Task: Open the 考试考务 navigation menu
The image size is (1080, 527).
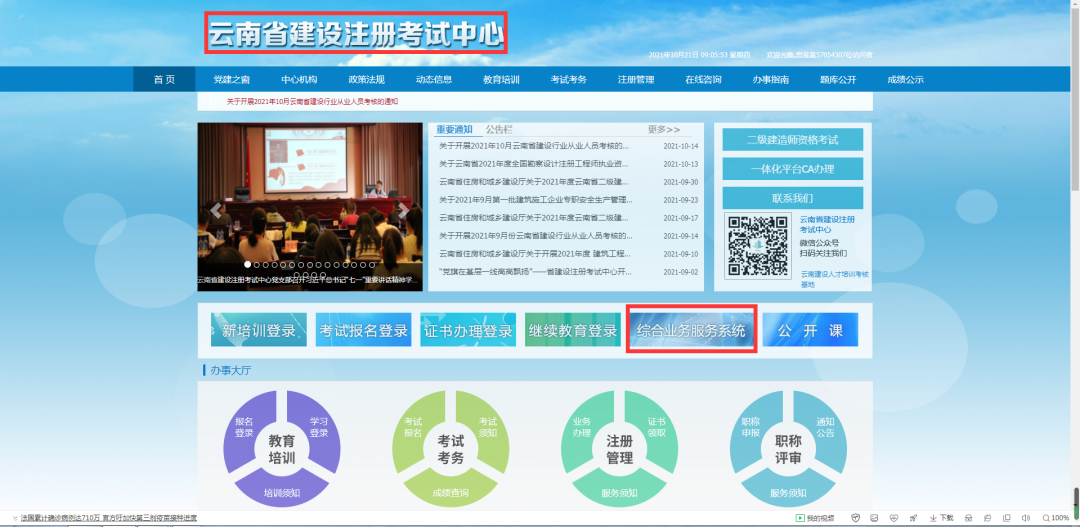Action: (x=568, y=80)
